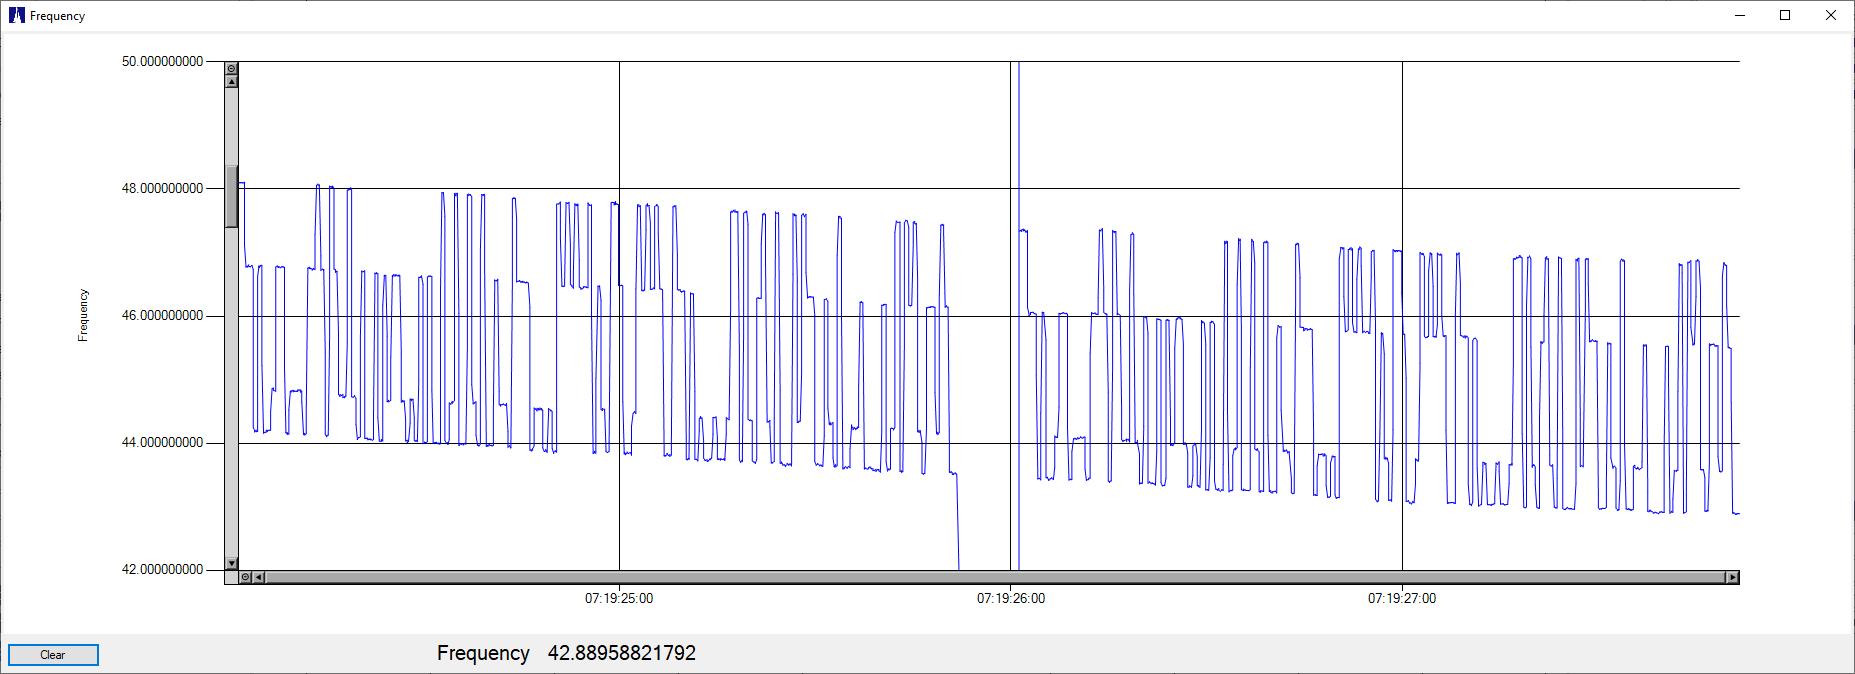
Task: Click the vertical scrollbar up arrow
Action: 231,81
